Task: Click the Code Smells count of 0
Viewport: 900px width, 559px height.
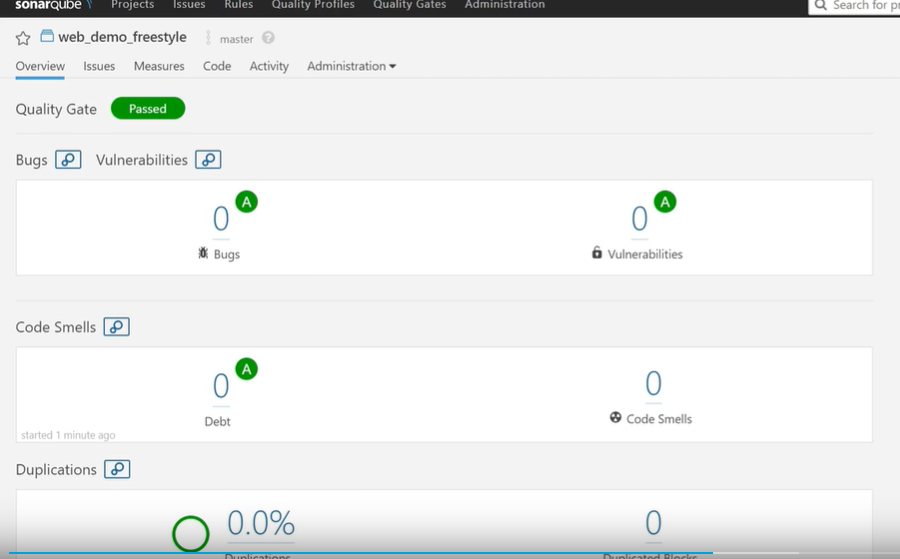Action: coord(653,383)
